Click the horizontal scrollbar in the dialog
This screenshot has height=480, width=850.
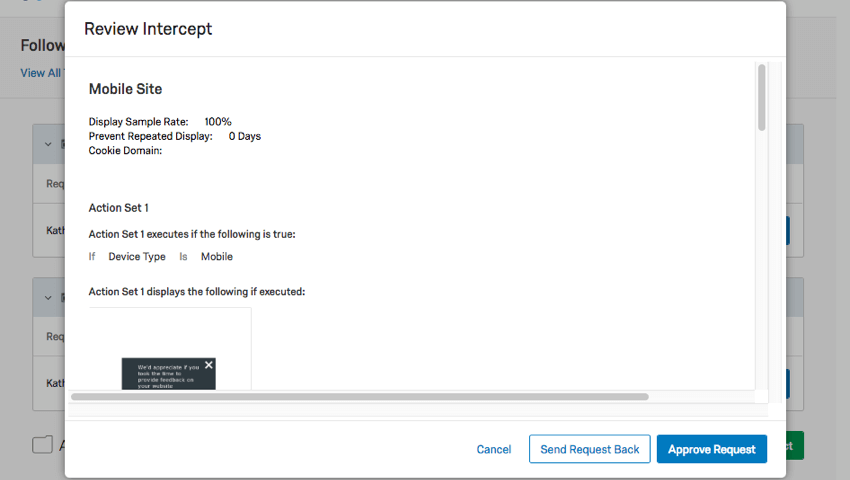pos(360,396)
